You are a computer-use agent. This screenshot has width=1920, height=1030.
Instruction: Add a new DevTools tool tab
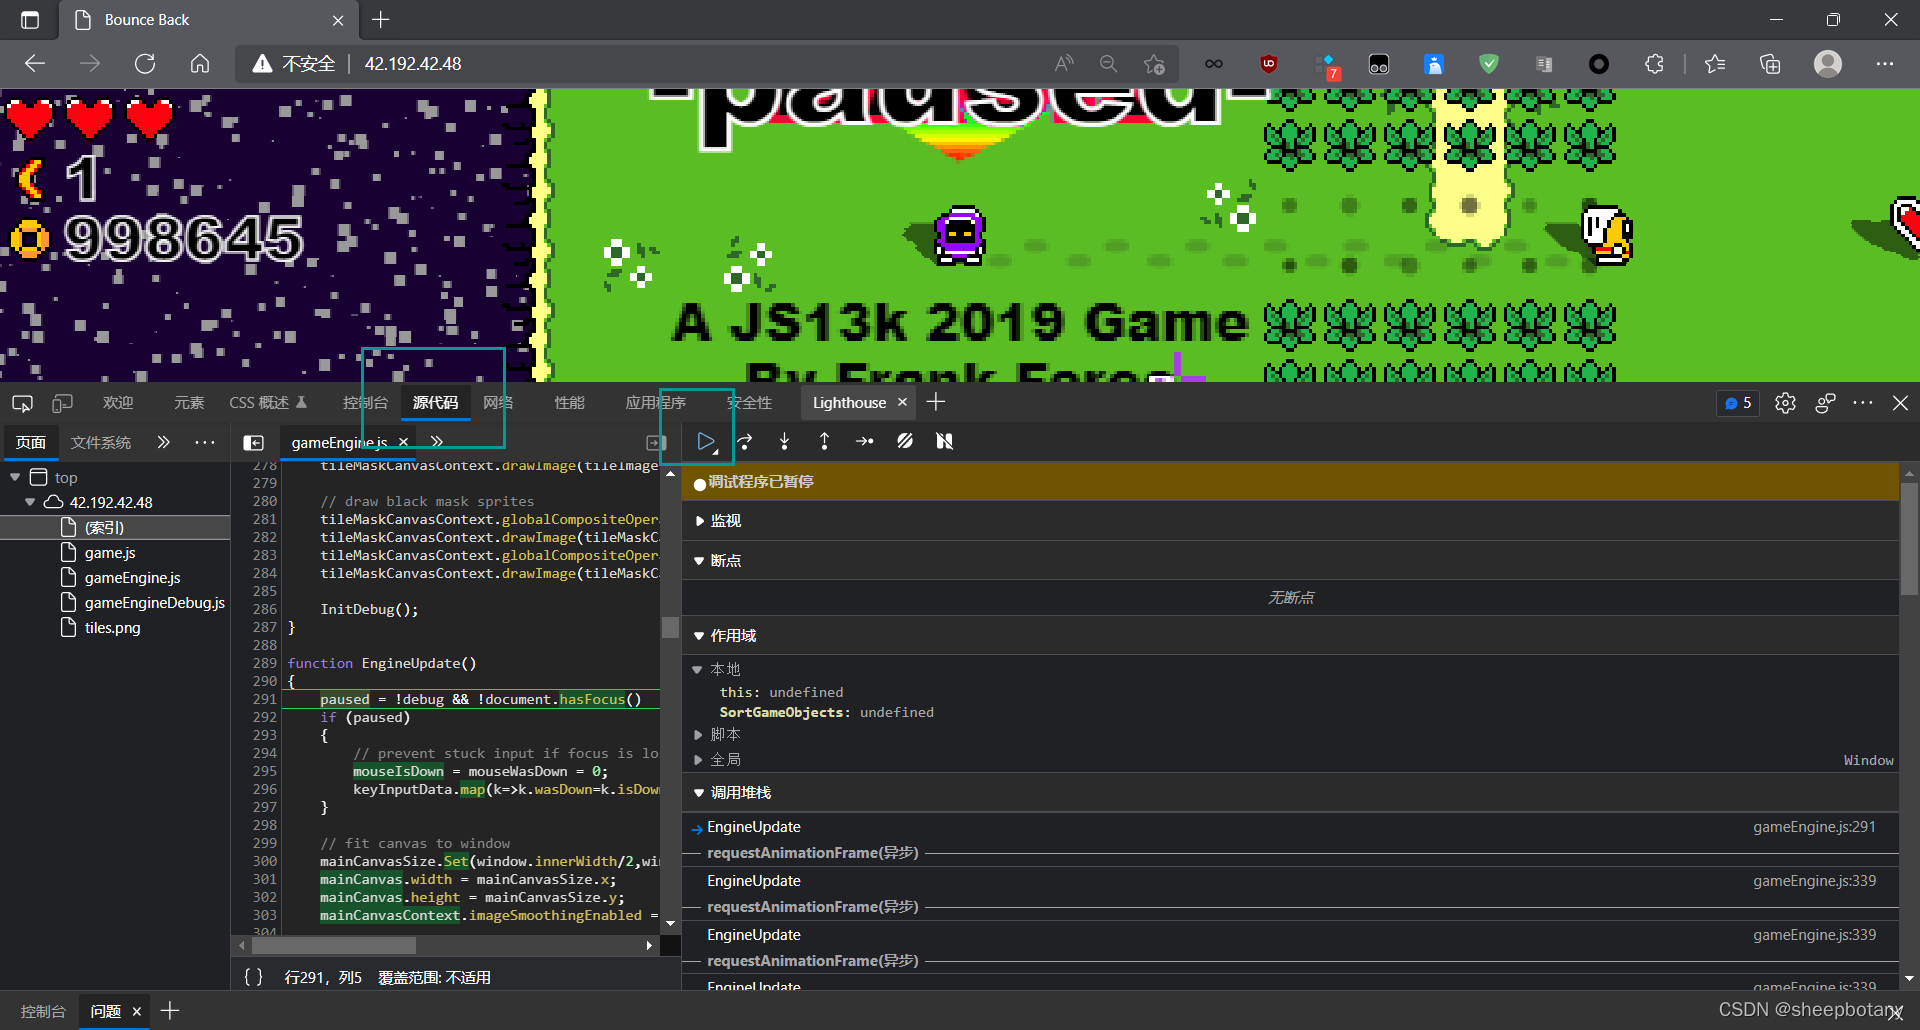tap(936, 402)
